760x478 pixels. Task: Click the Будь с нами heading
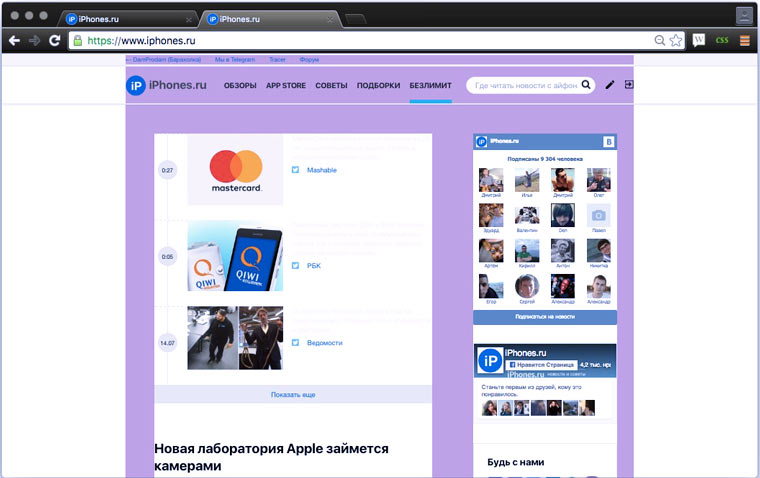point(516,462)
